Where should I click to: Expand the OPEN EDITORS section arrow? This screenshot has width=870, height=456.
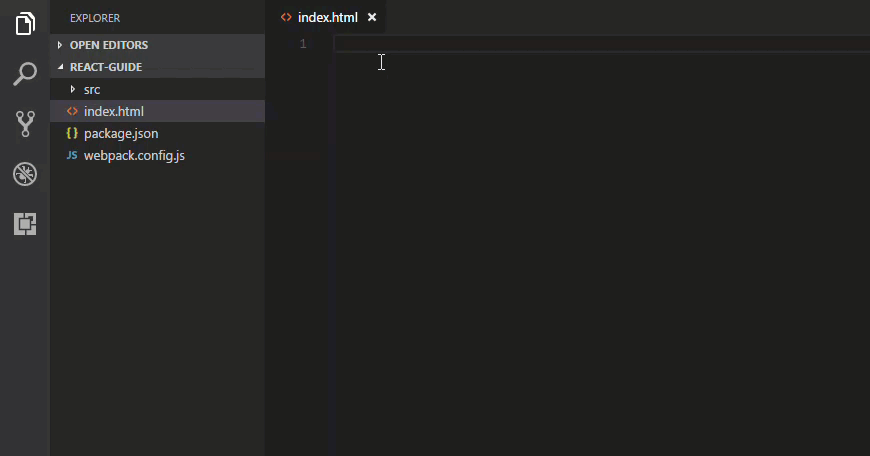pyautogui.click(x=60, y=45)
